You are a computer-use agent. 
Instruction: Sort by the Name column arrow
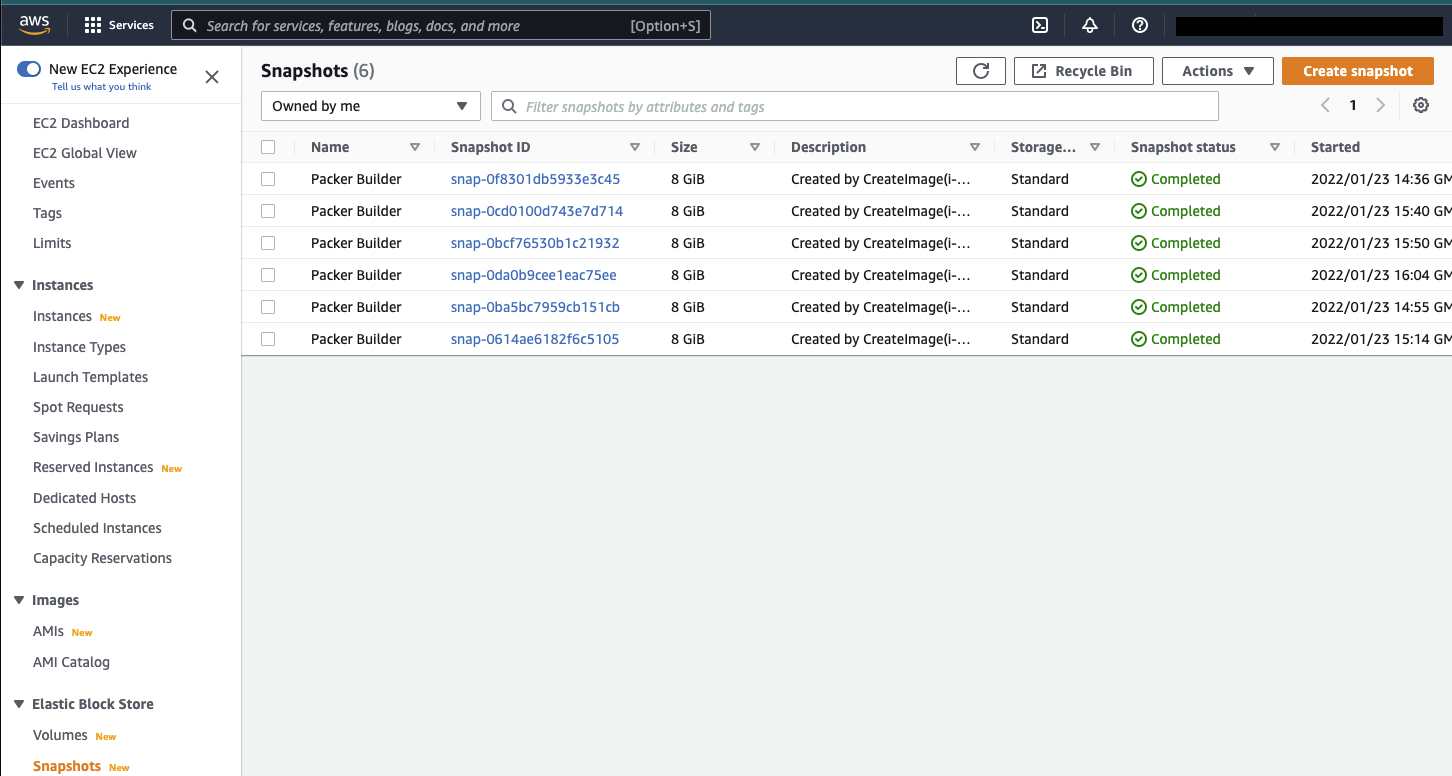(x=415, y=147)
